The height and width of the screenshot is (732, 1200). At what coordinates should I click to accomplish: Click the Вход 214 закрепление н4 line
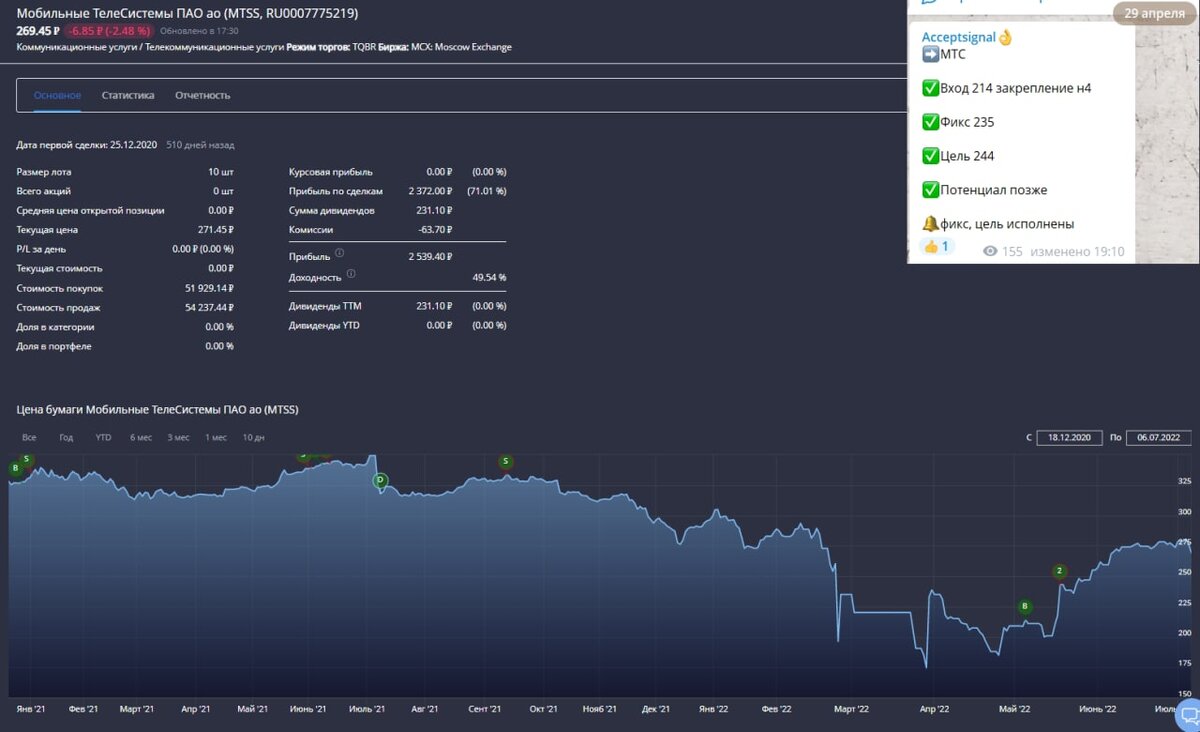point(1006,88)
